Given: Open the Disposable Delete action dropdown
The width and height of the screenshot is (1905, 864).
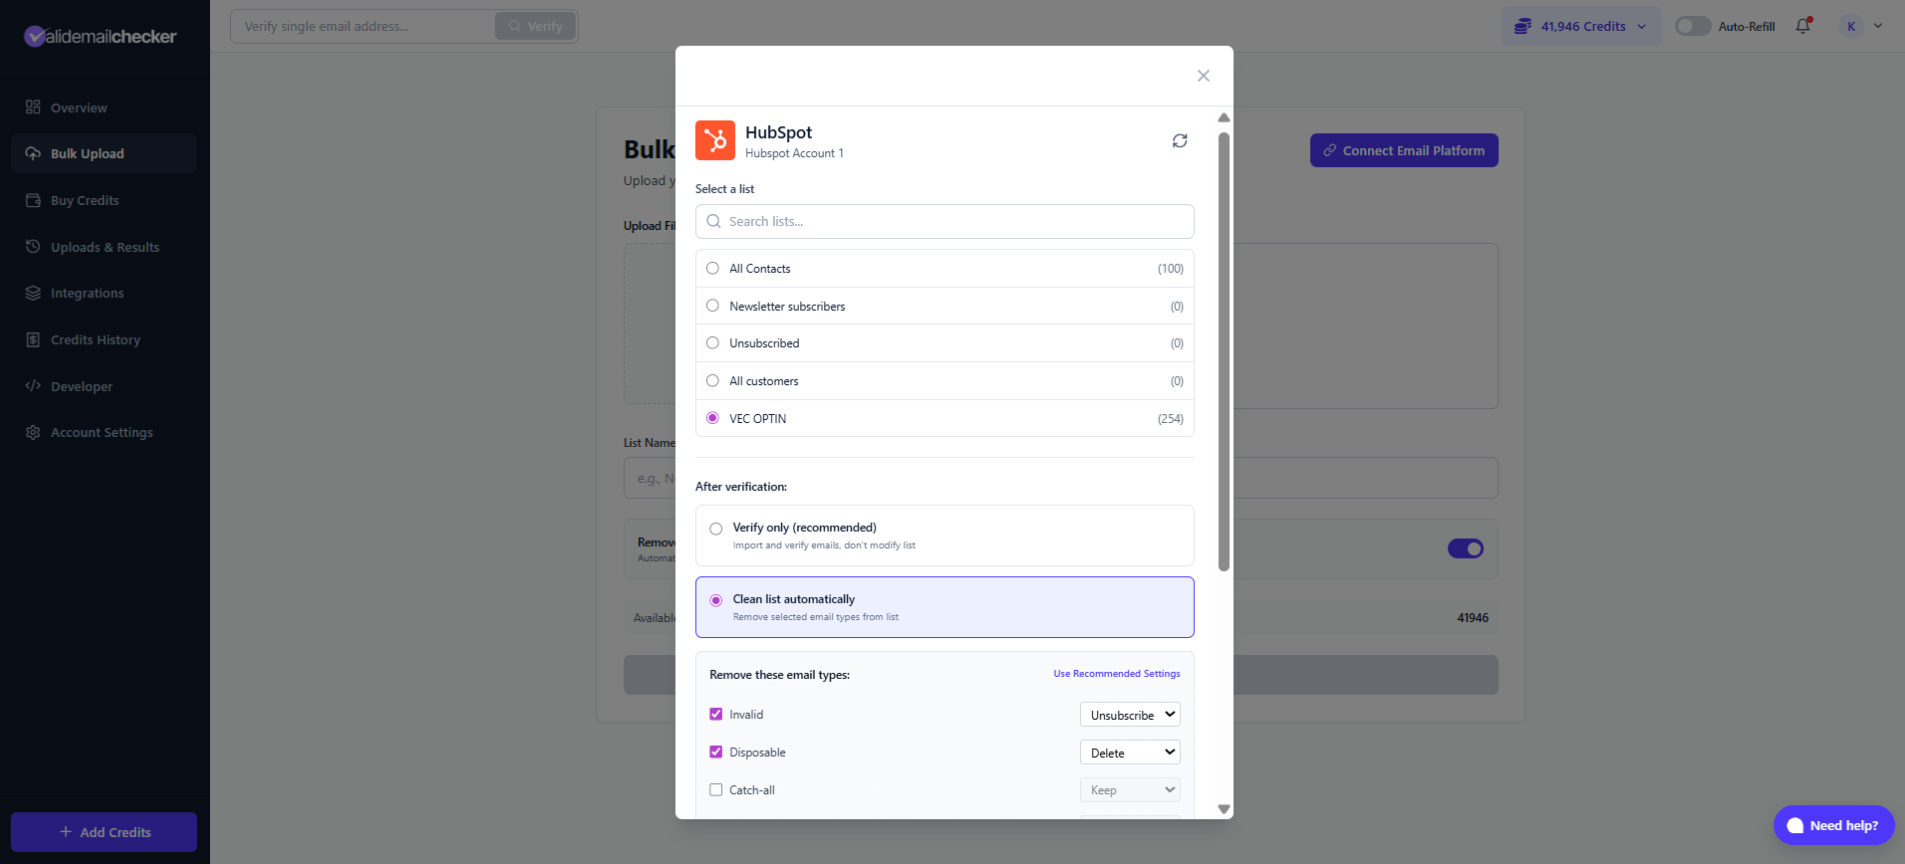Looking at the screenshot, I should pos(1130,752).
